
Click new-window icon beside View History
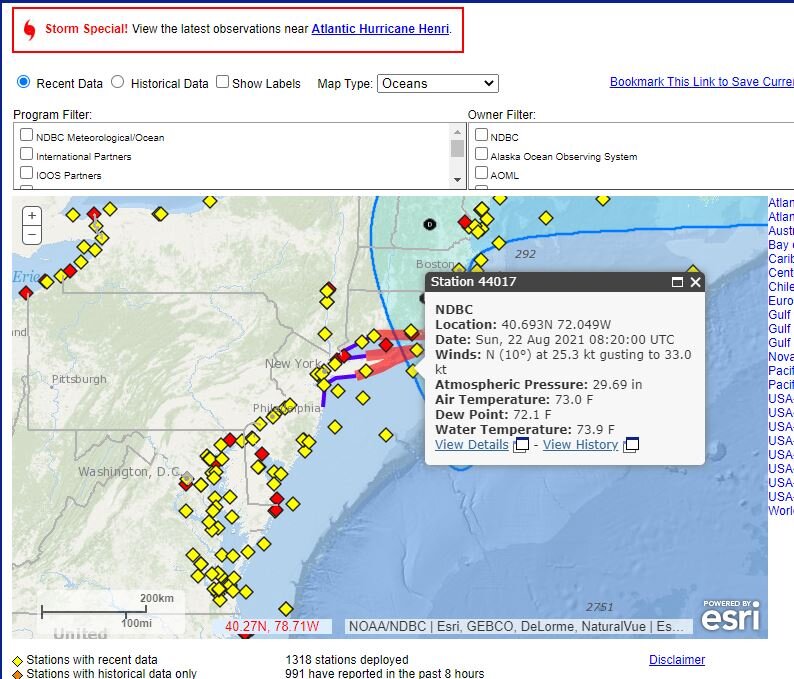[631, 445]
